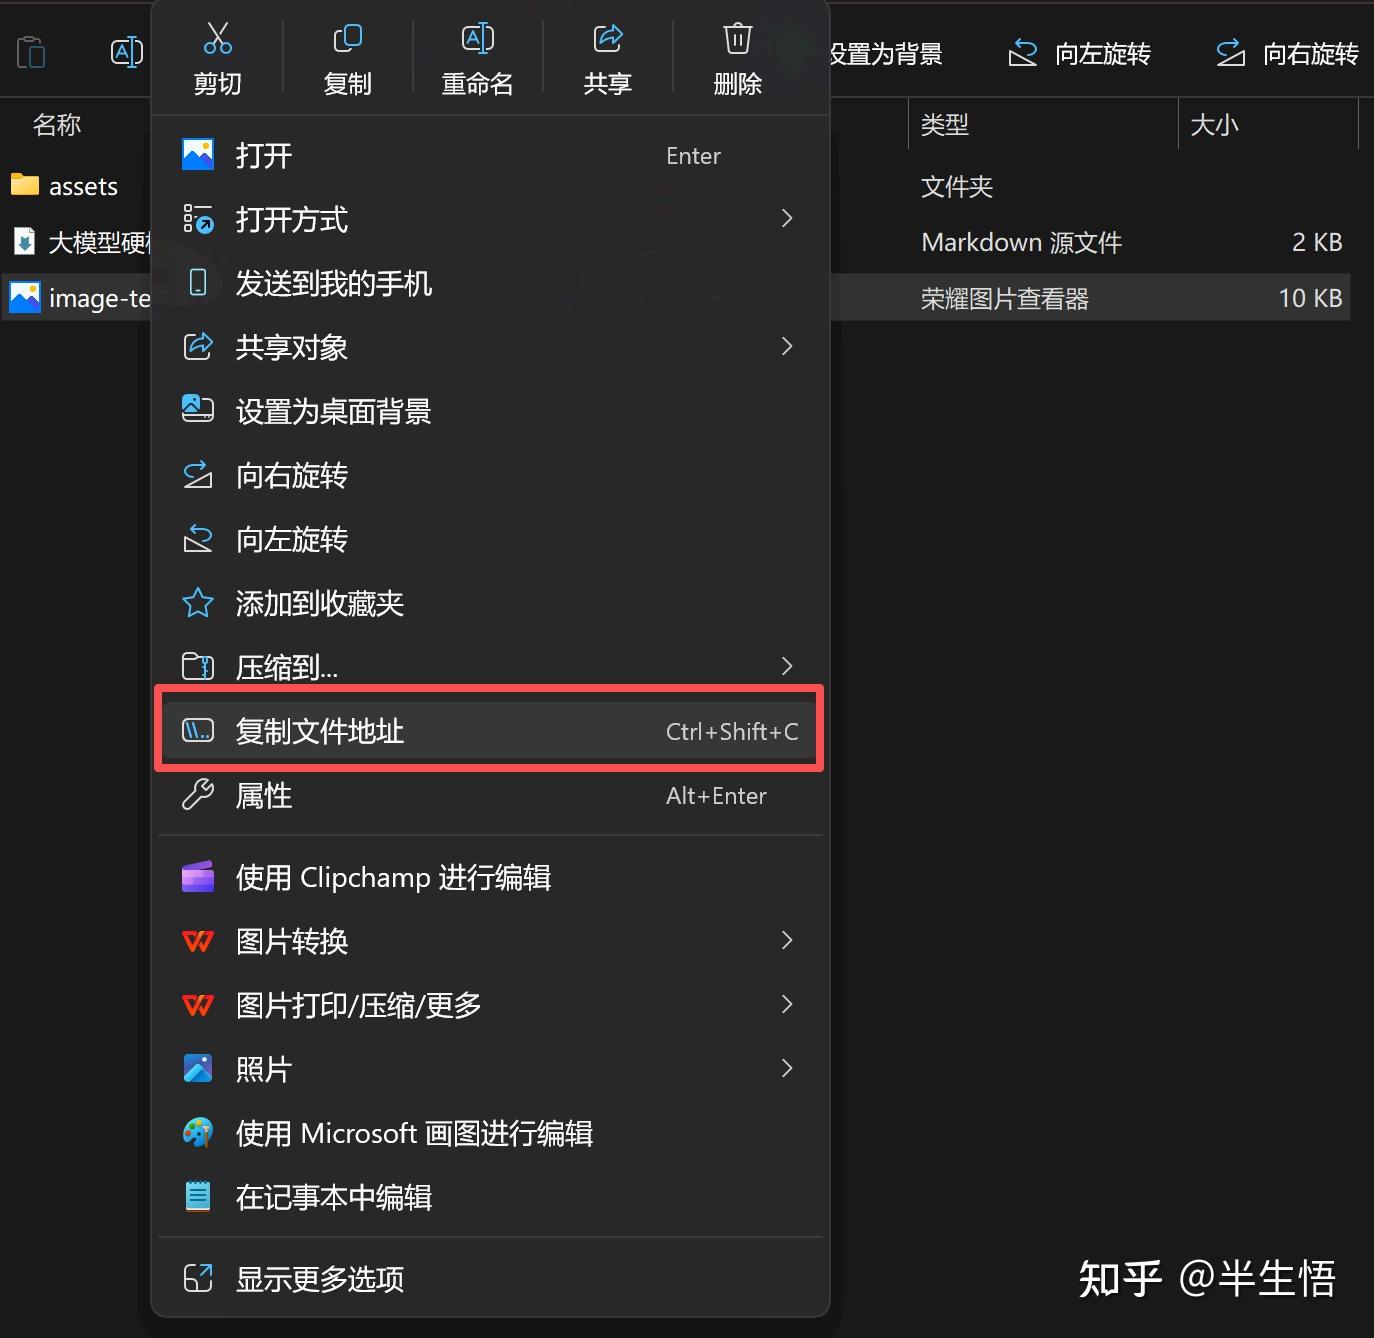Select 在记事本中编辑 entry
The image size is (1374, 1338).
pos(490,1197)
